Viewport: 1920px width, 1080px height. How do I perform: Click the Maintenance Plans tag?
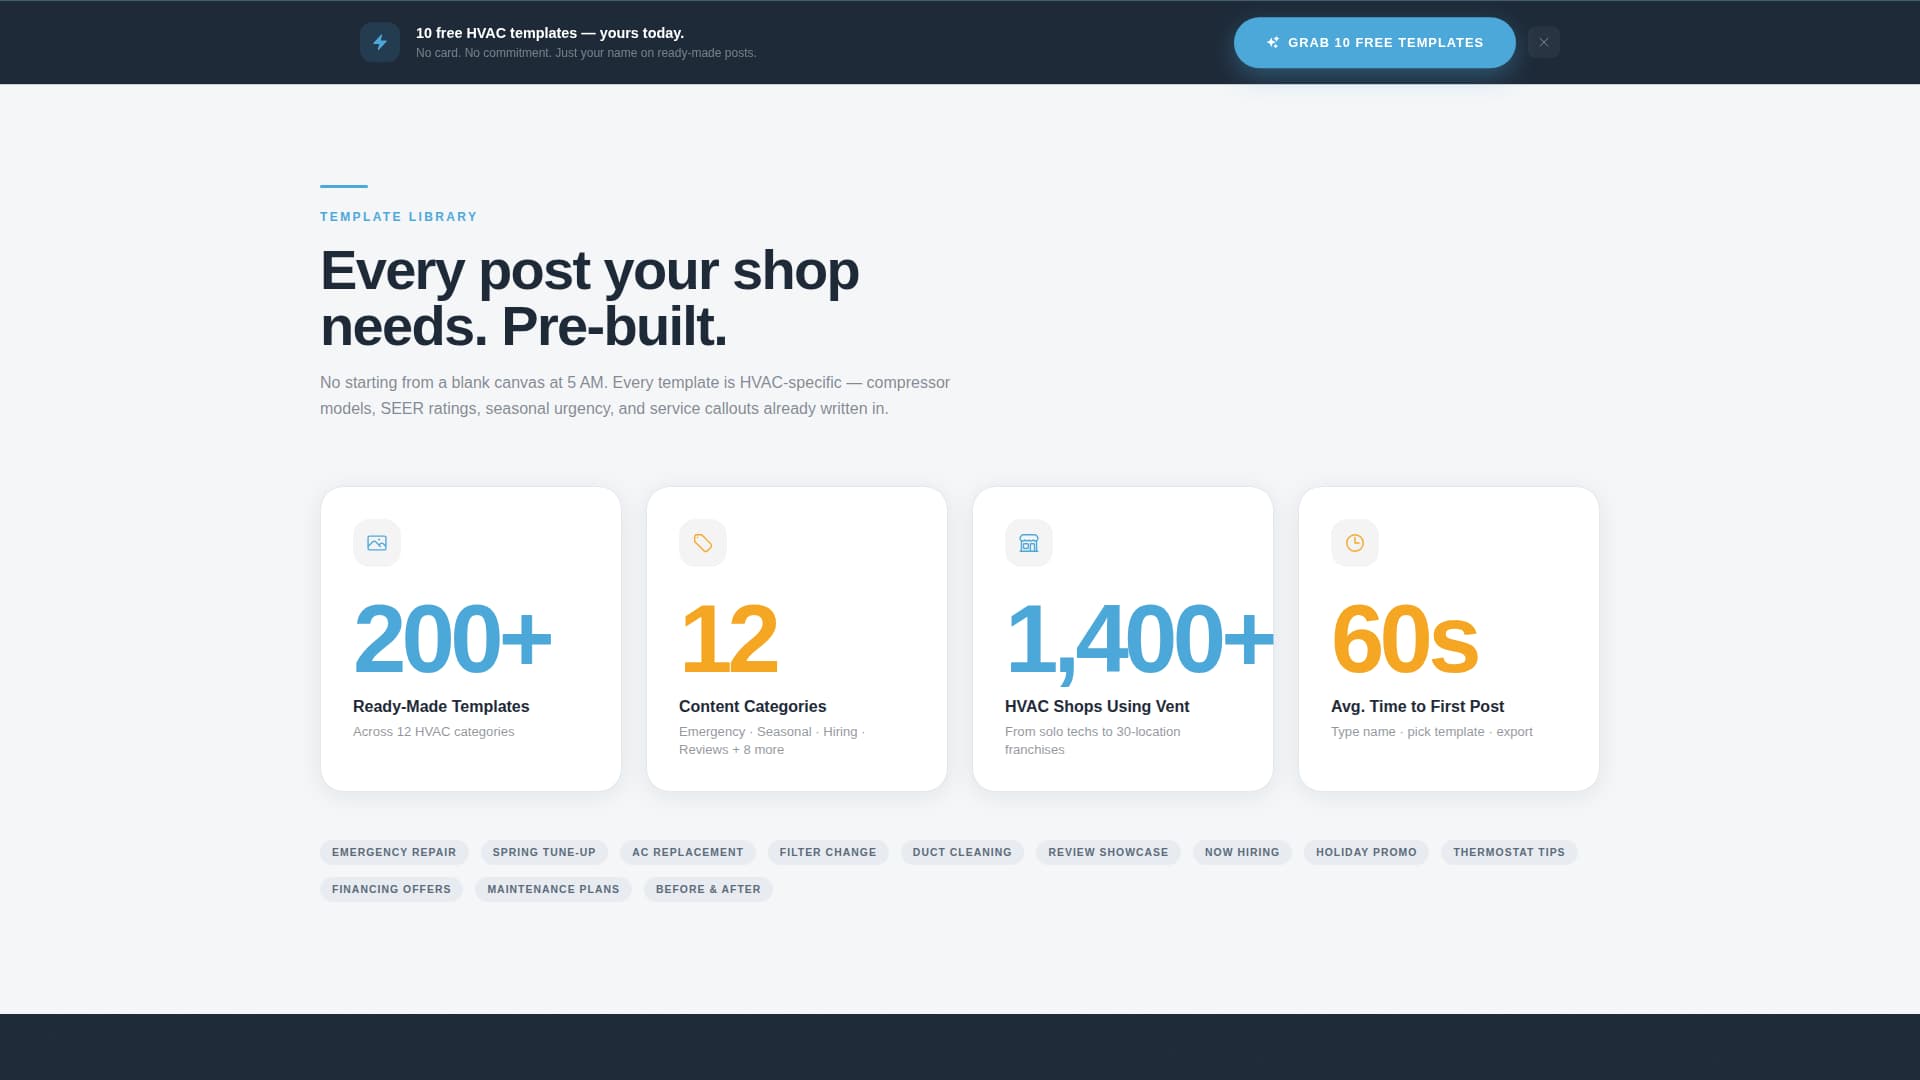553,889
